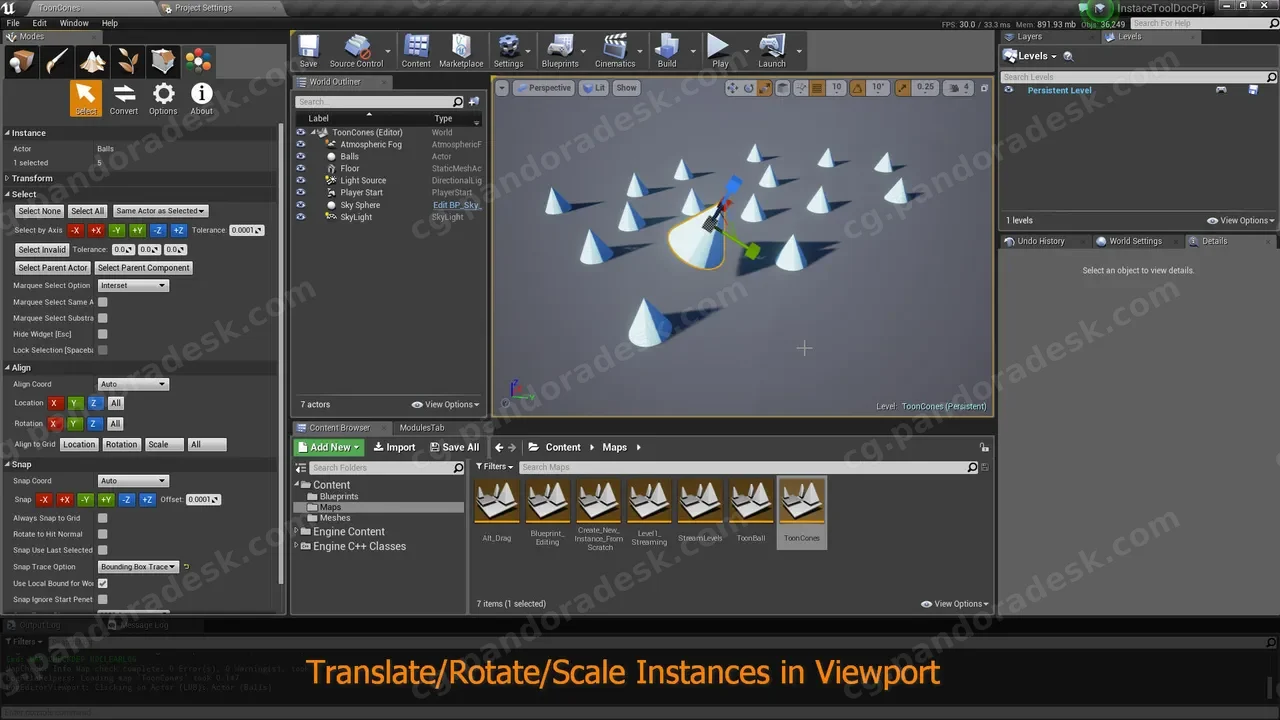Image resolution: width=1280 pixels, height=720 pixels.
Task: Open Marketplace from the toolbar
Action: (x=461, y=51)
